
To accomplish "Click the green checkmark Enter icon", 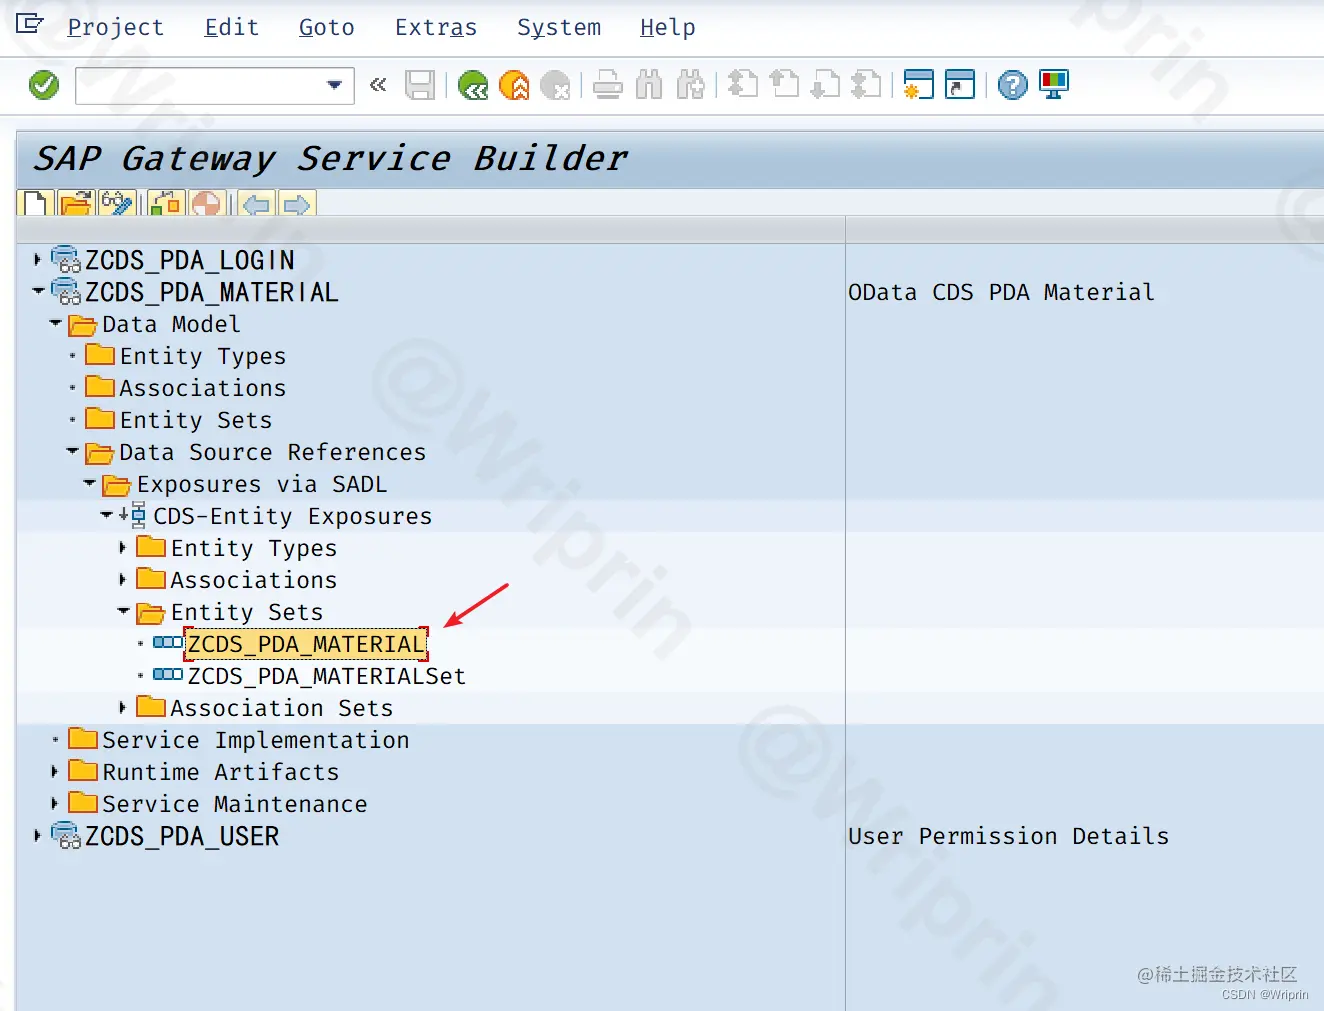I will click(44, 85).
